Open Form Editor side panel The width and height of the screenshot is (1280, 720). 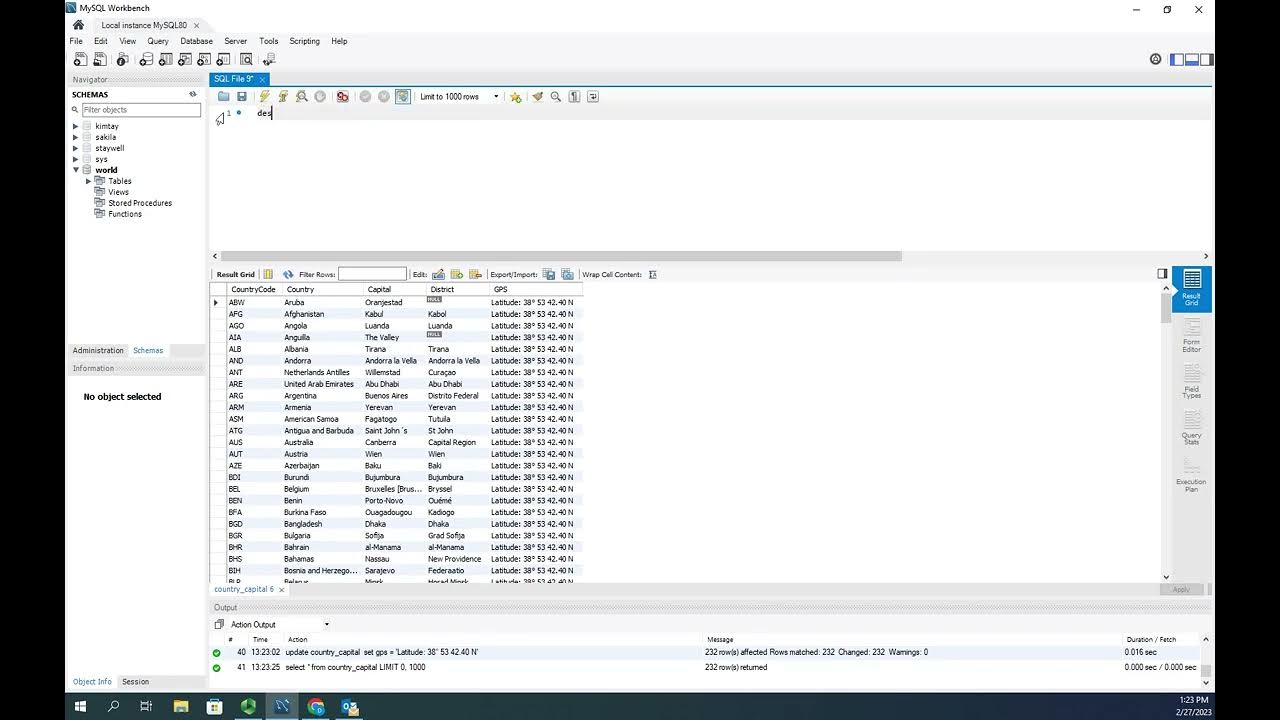pos(1191,336)
